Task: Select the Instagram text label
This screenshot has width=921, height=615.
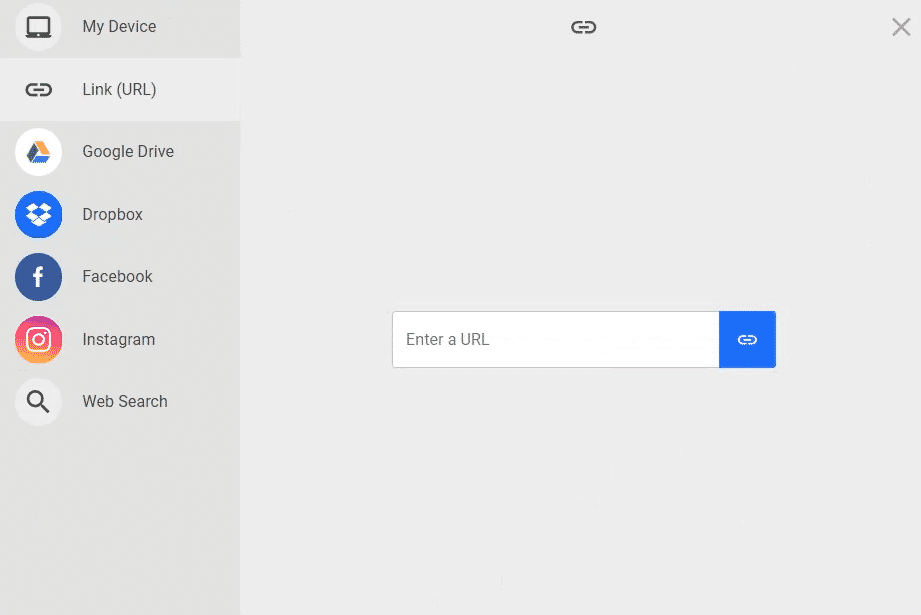Action: [x=119, y=340]
